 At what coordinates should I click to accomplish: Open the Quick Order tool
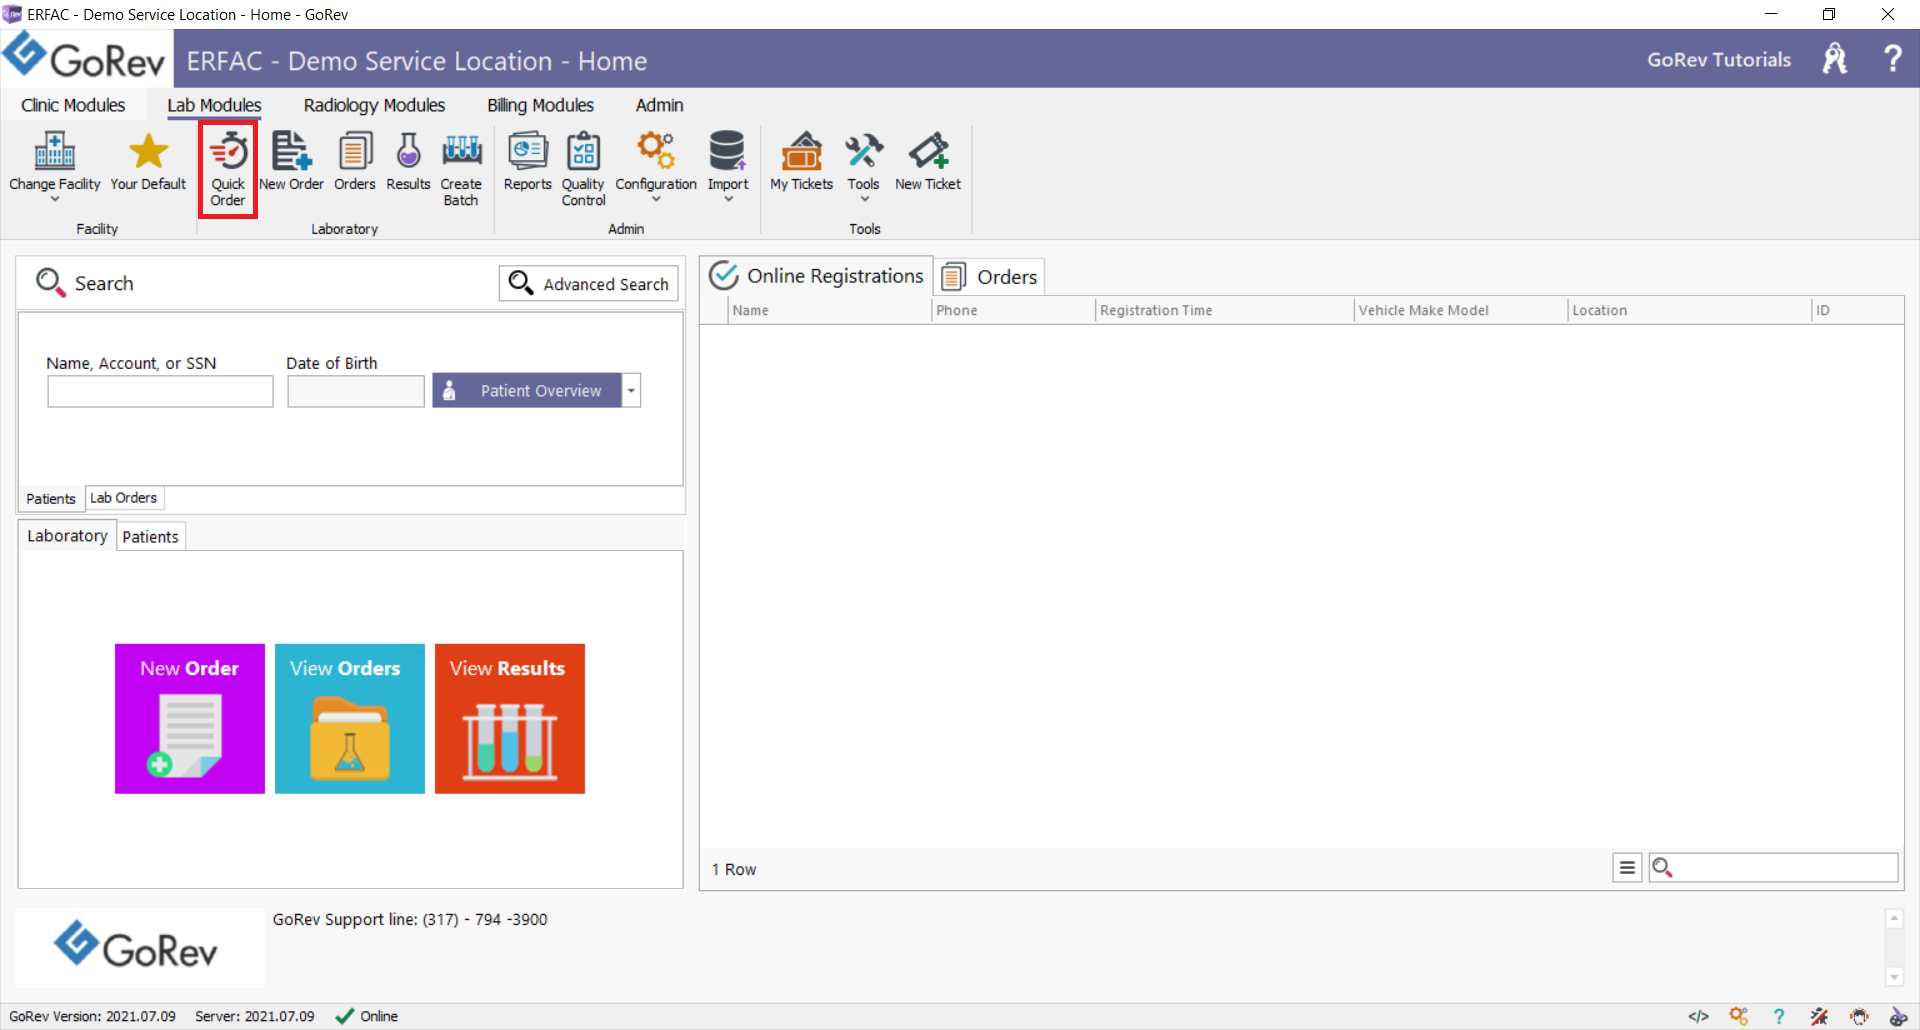tap(228, 169)
